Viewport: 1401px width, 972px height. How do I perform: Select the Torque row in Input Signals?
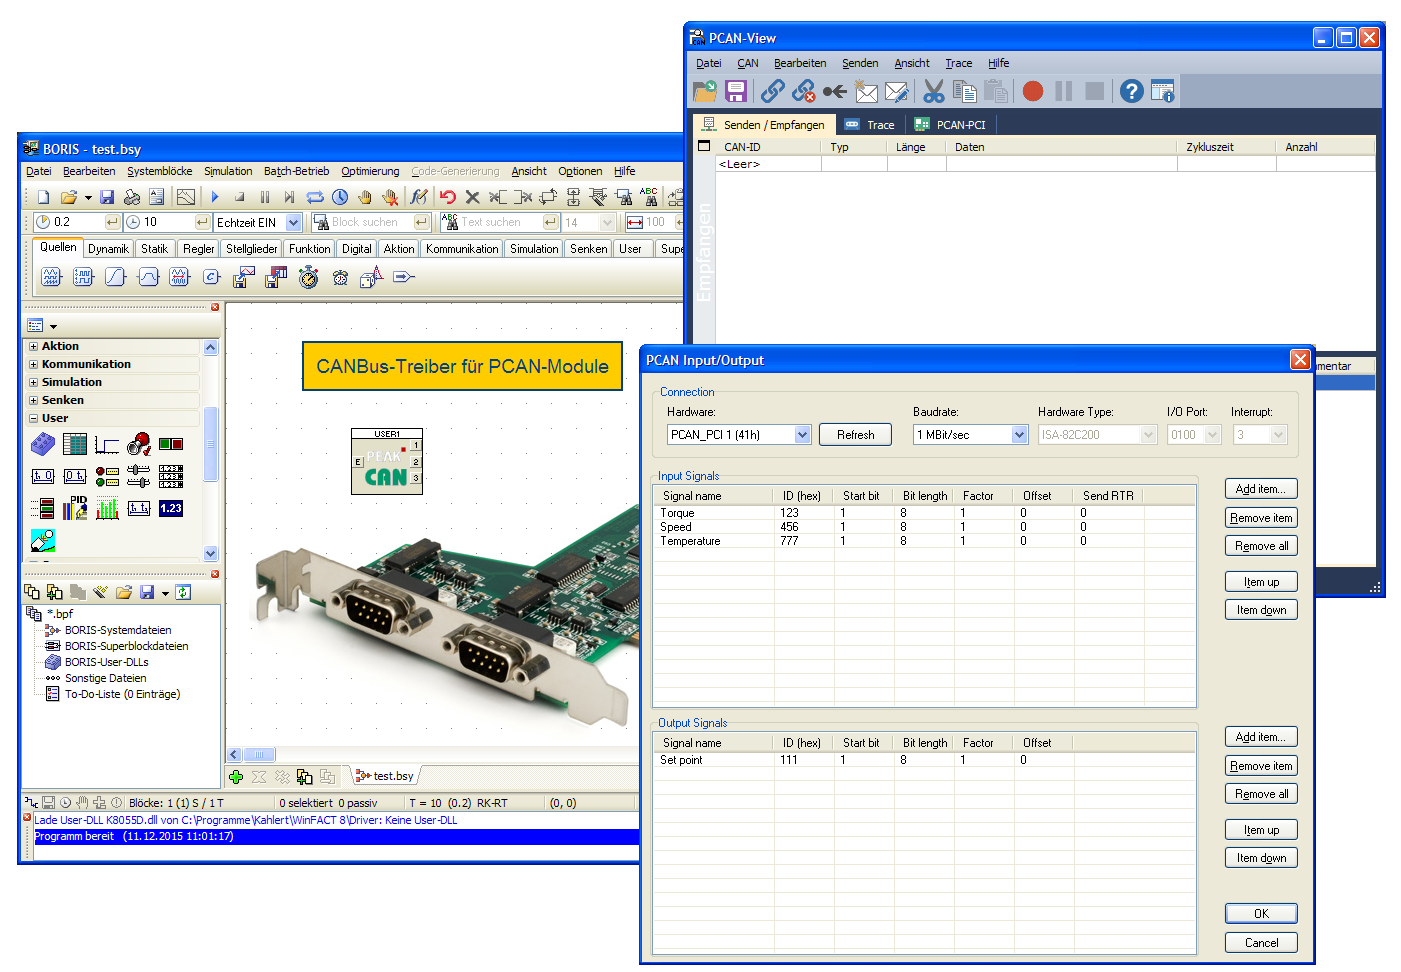point(924,513)
